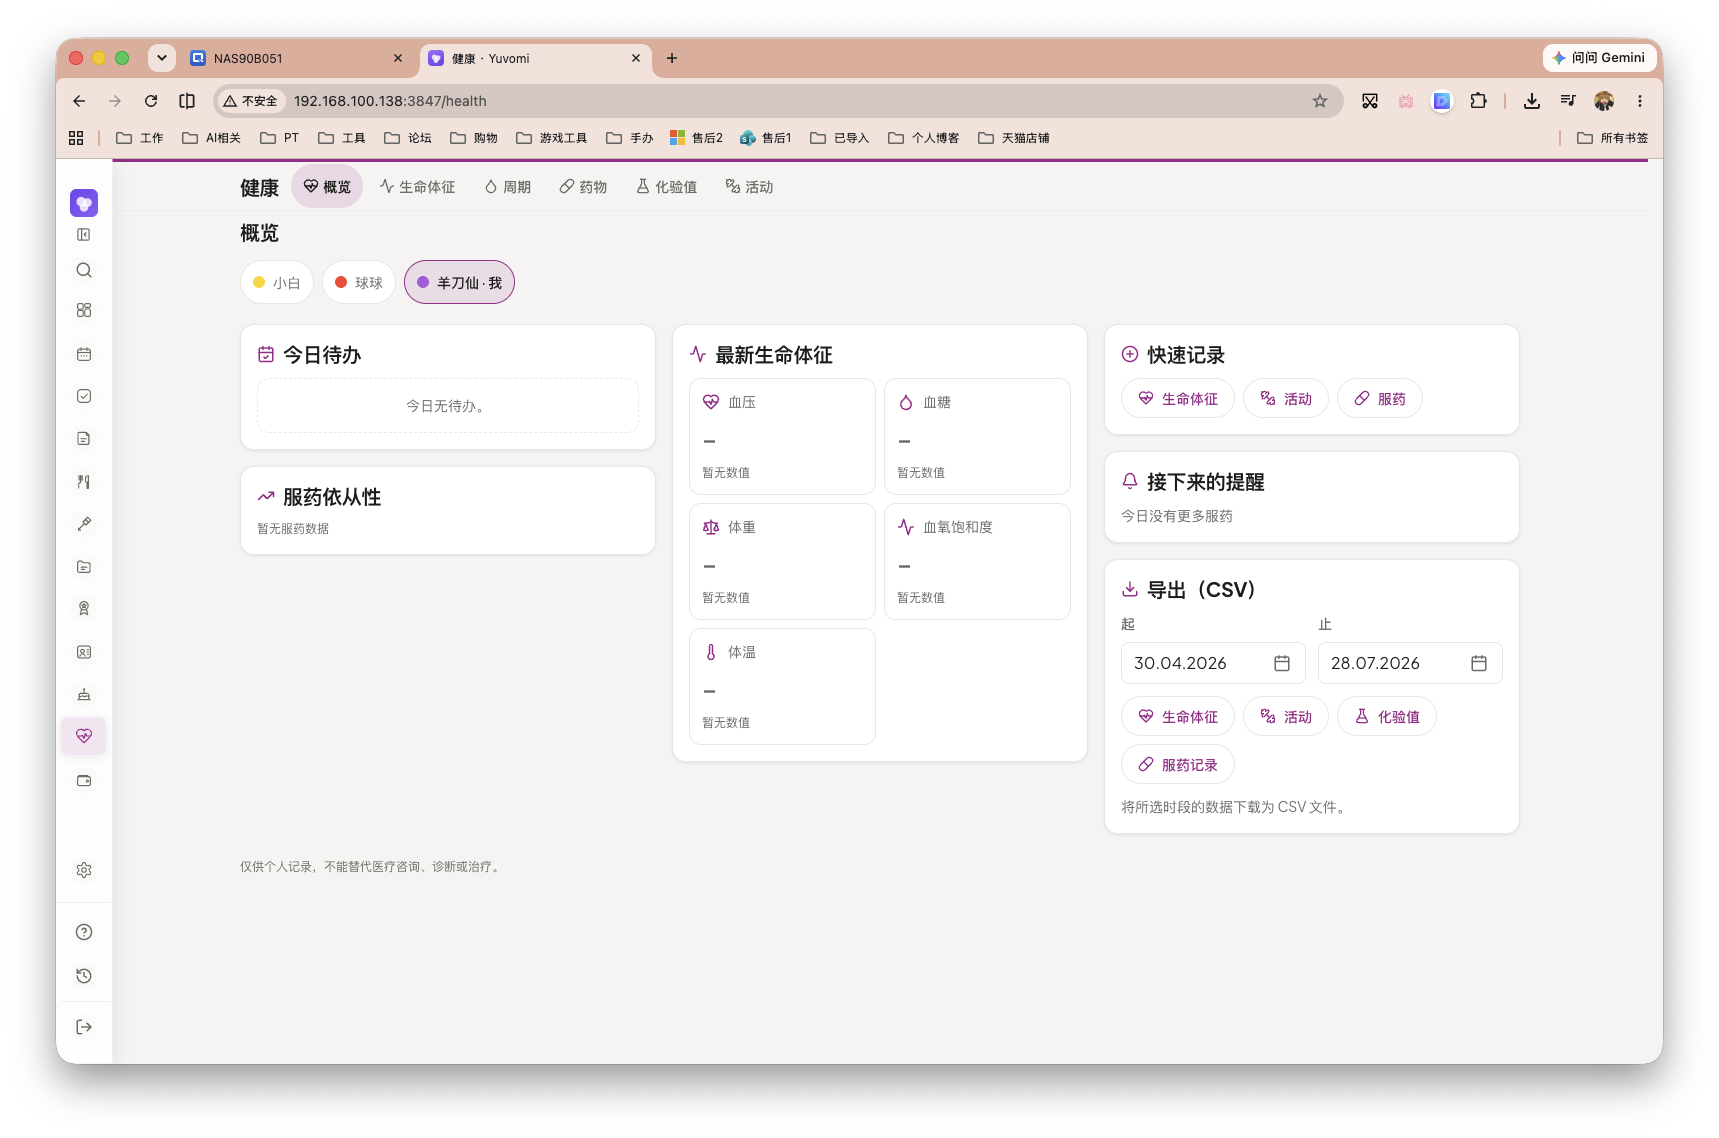Open the contacts card icon in sidebar

coord(84,652)
